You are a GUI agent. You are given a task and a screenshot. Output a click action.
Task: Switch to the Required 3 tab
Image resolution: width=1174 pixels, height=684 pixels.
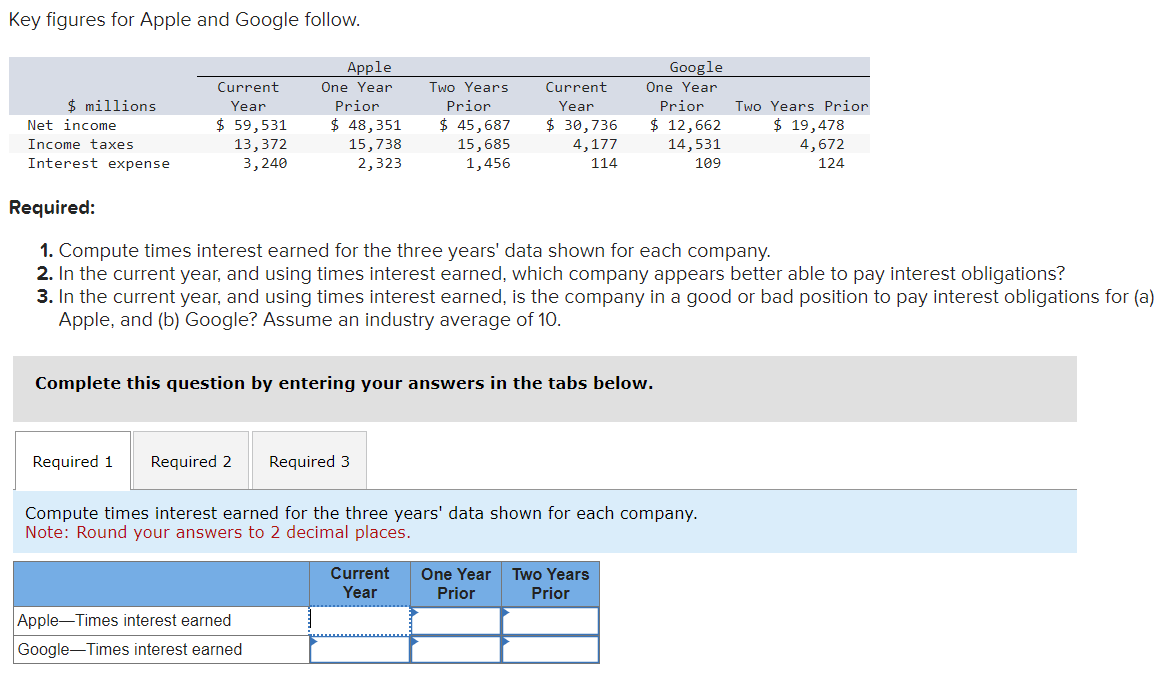[x=309, y=461]
